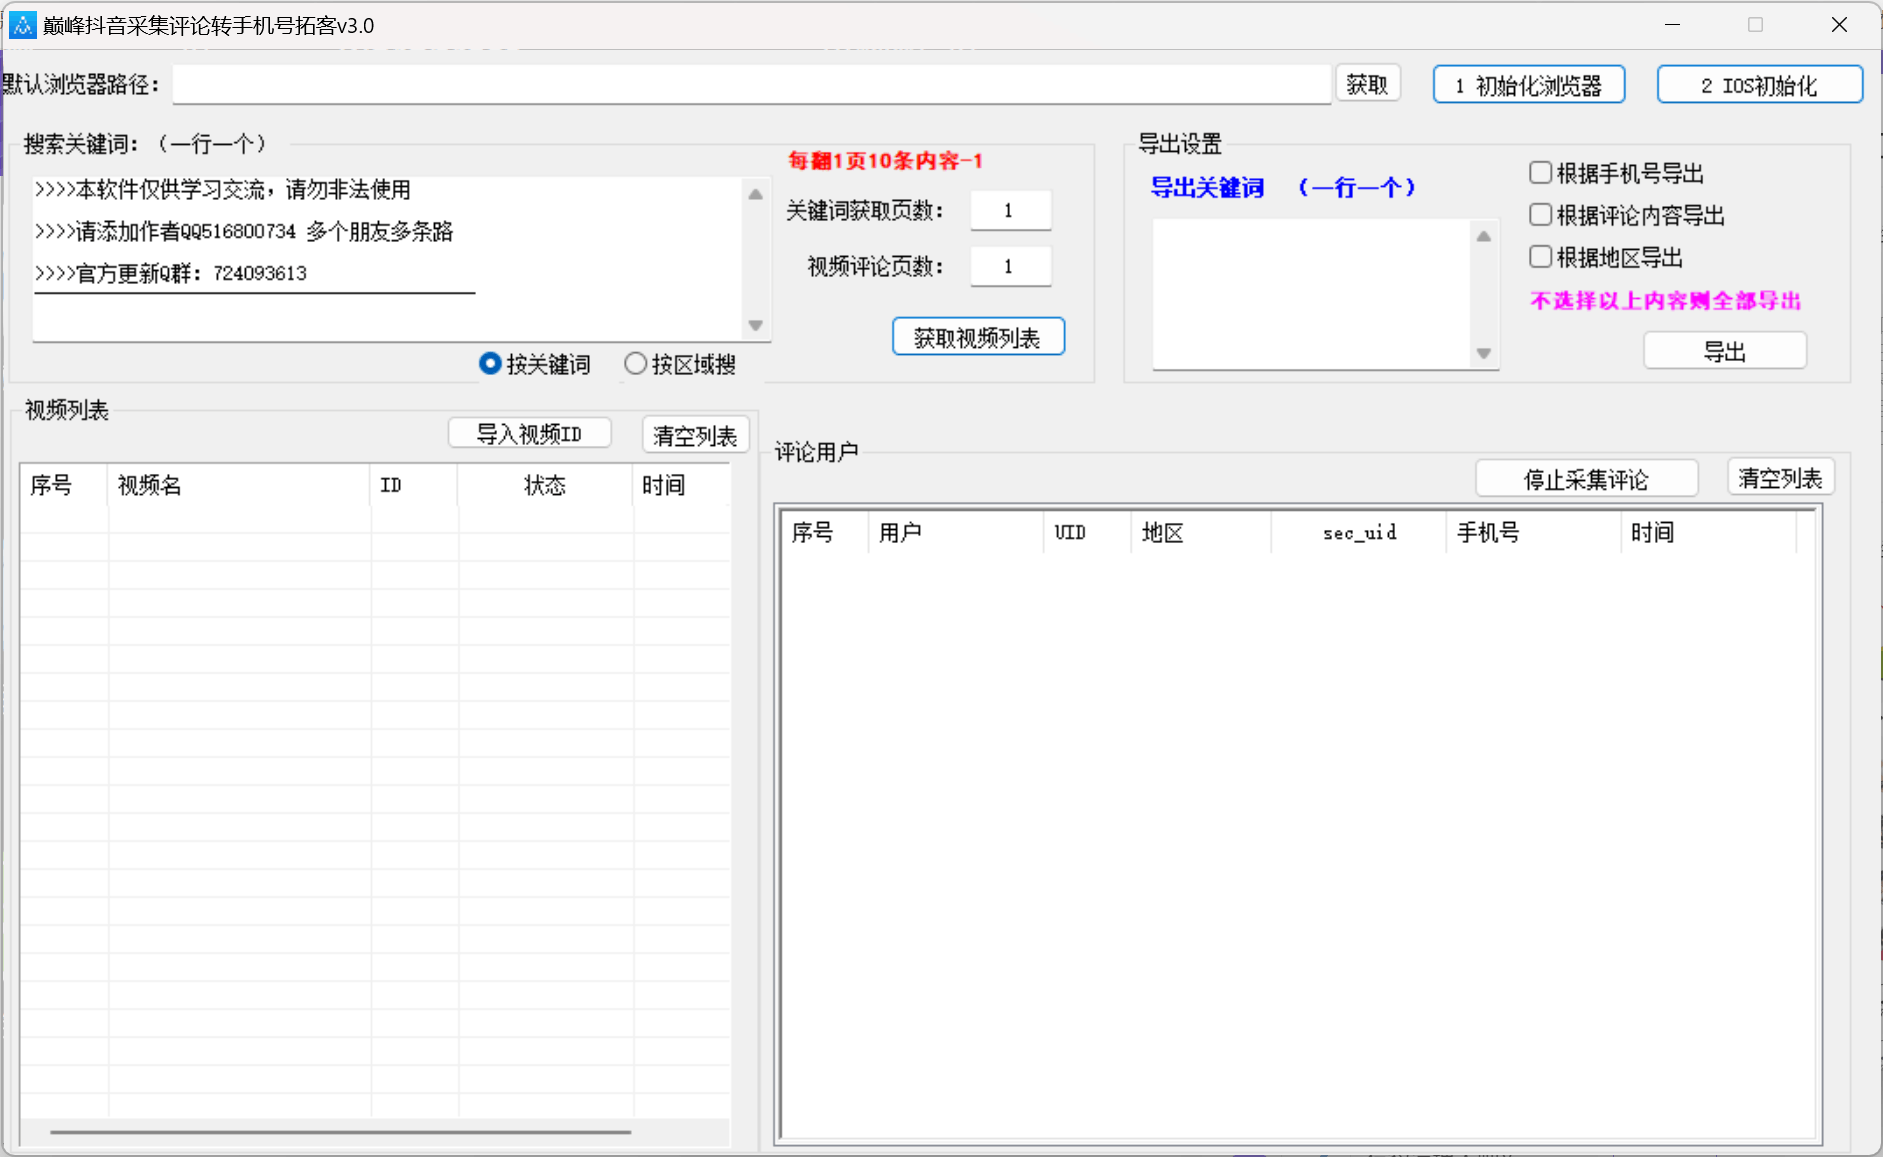1883x1157 pixels.
Task: Click the magenta note 不选择以上内容则全部导出
Action: 1665,301
